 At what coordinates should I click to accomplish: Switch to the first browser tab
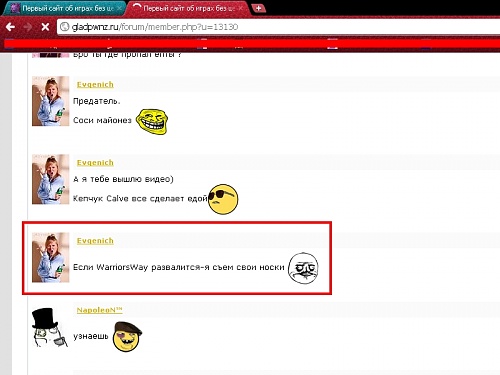point(65,8)
